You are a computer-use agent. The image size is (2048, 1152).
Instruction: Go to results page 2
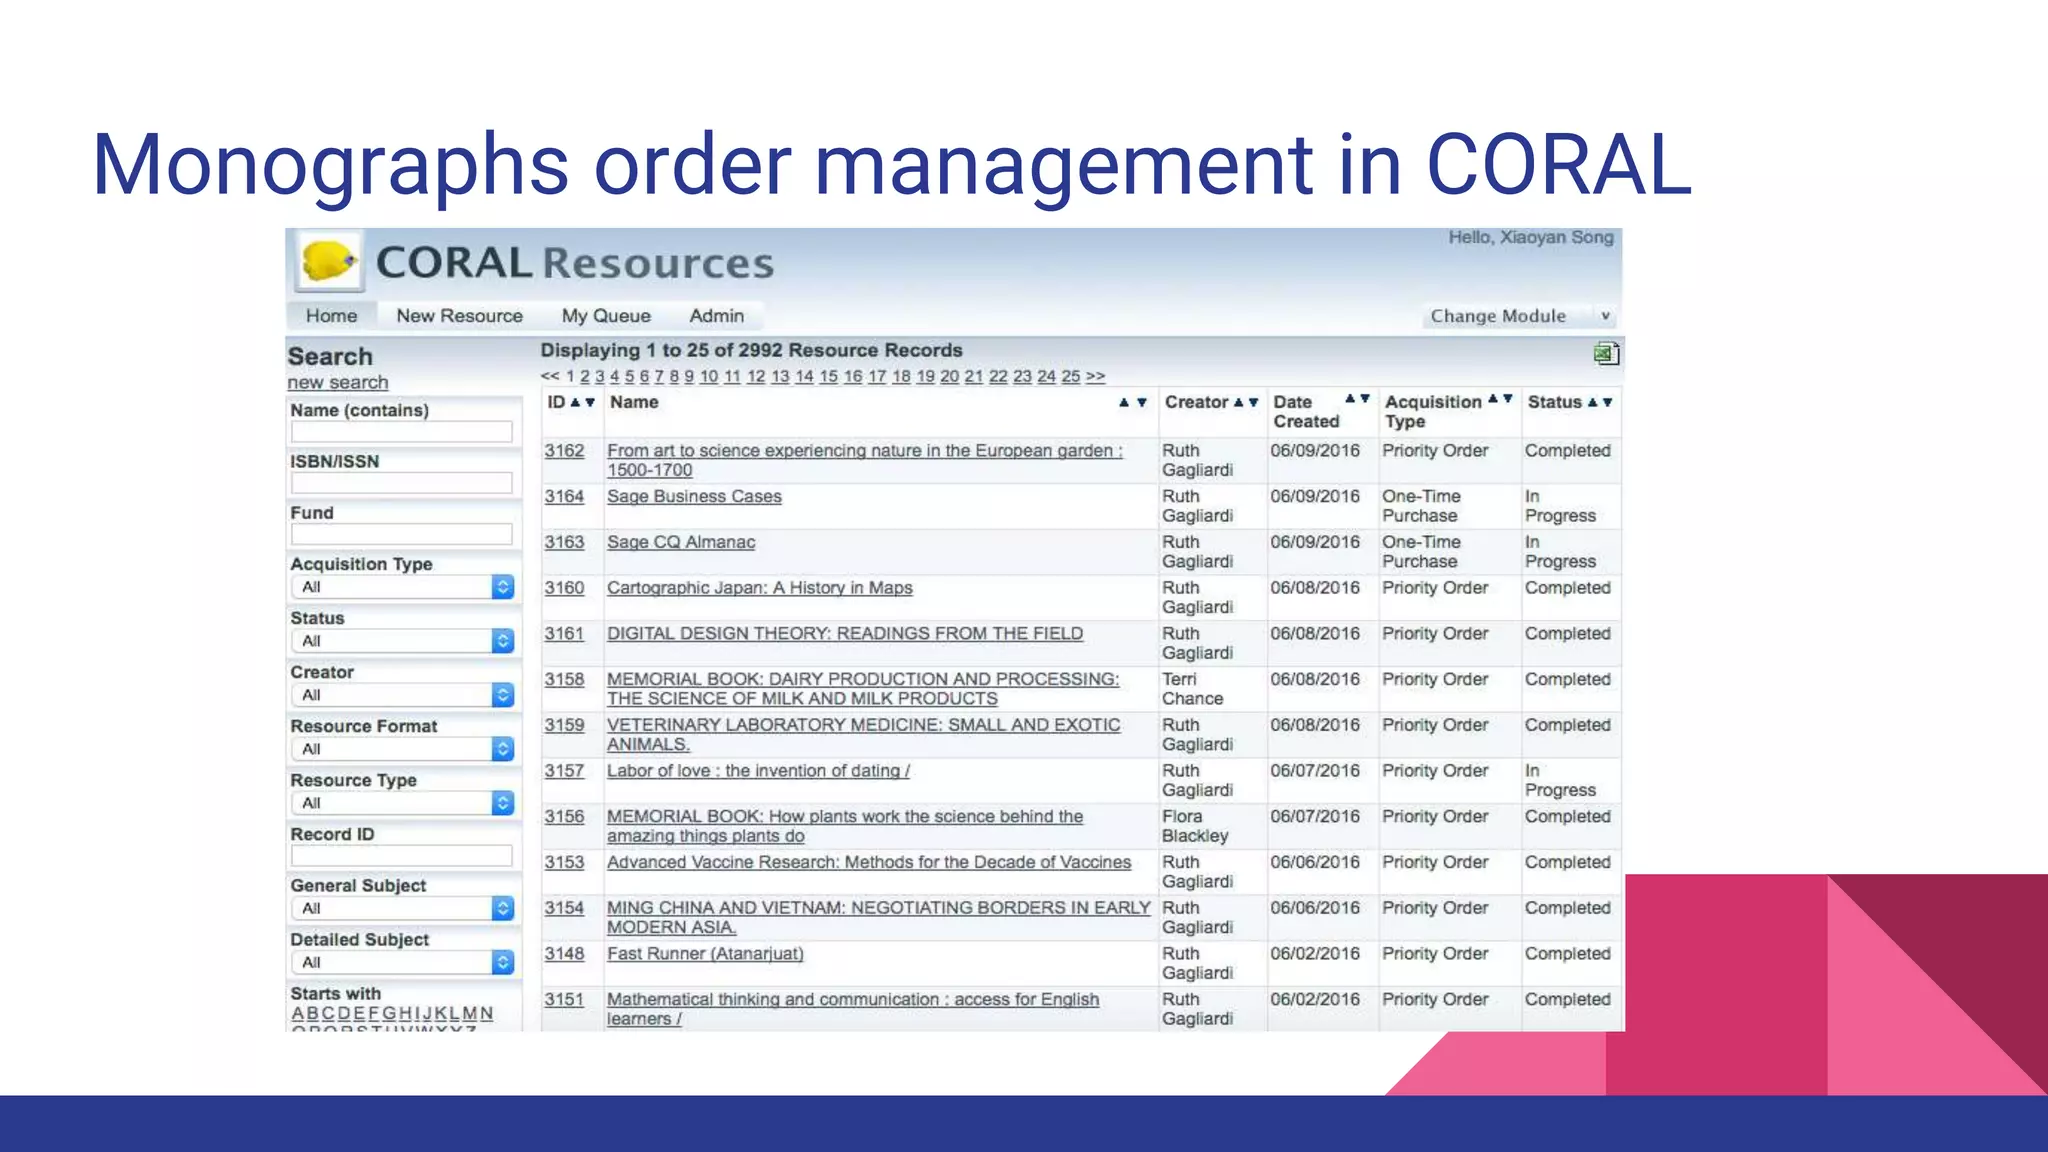(x=585, y=377)
